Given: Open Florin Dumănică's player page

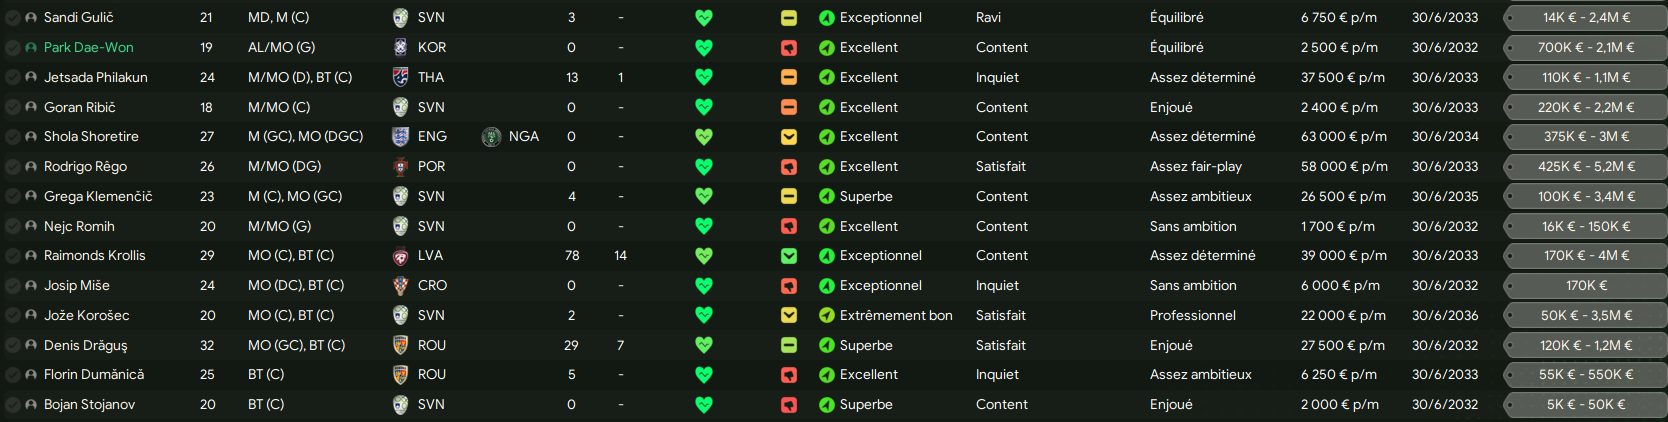Looking at the screenshot, I should coord(94,375).
